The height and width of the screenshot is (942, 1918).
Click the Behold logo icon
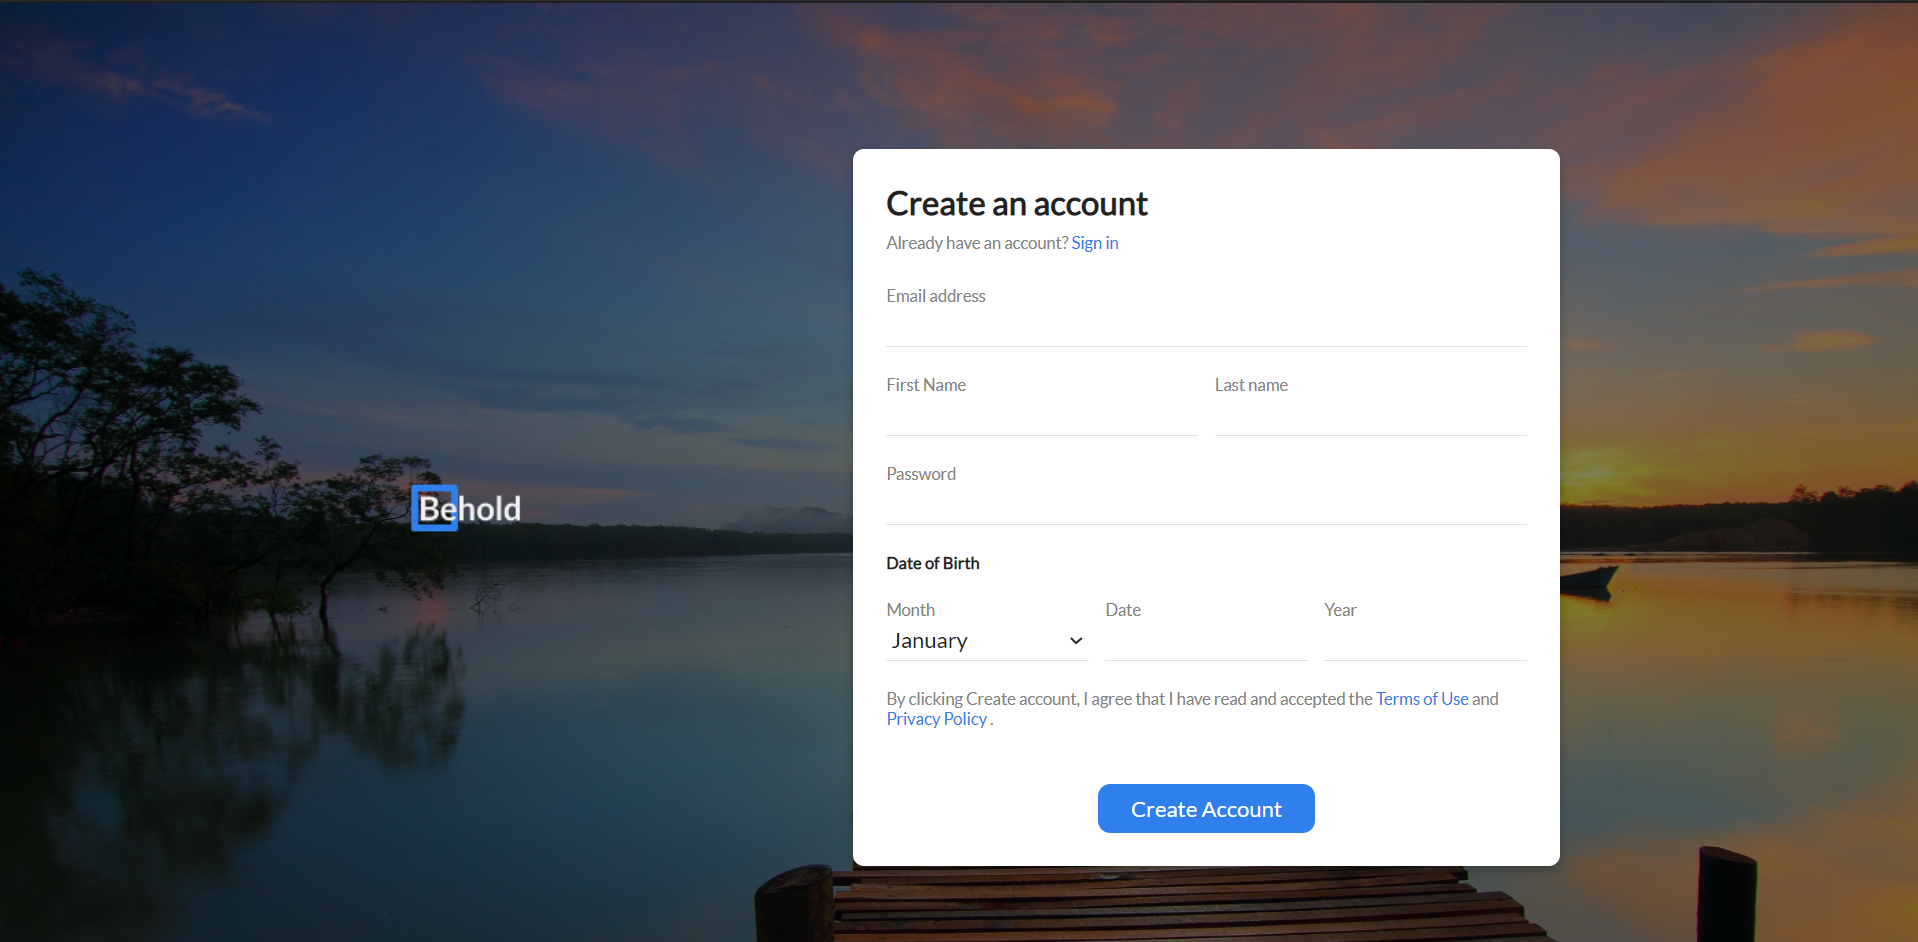(x=433, y=508)
